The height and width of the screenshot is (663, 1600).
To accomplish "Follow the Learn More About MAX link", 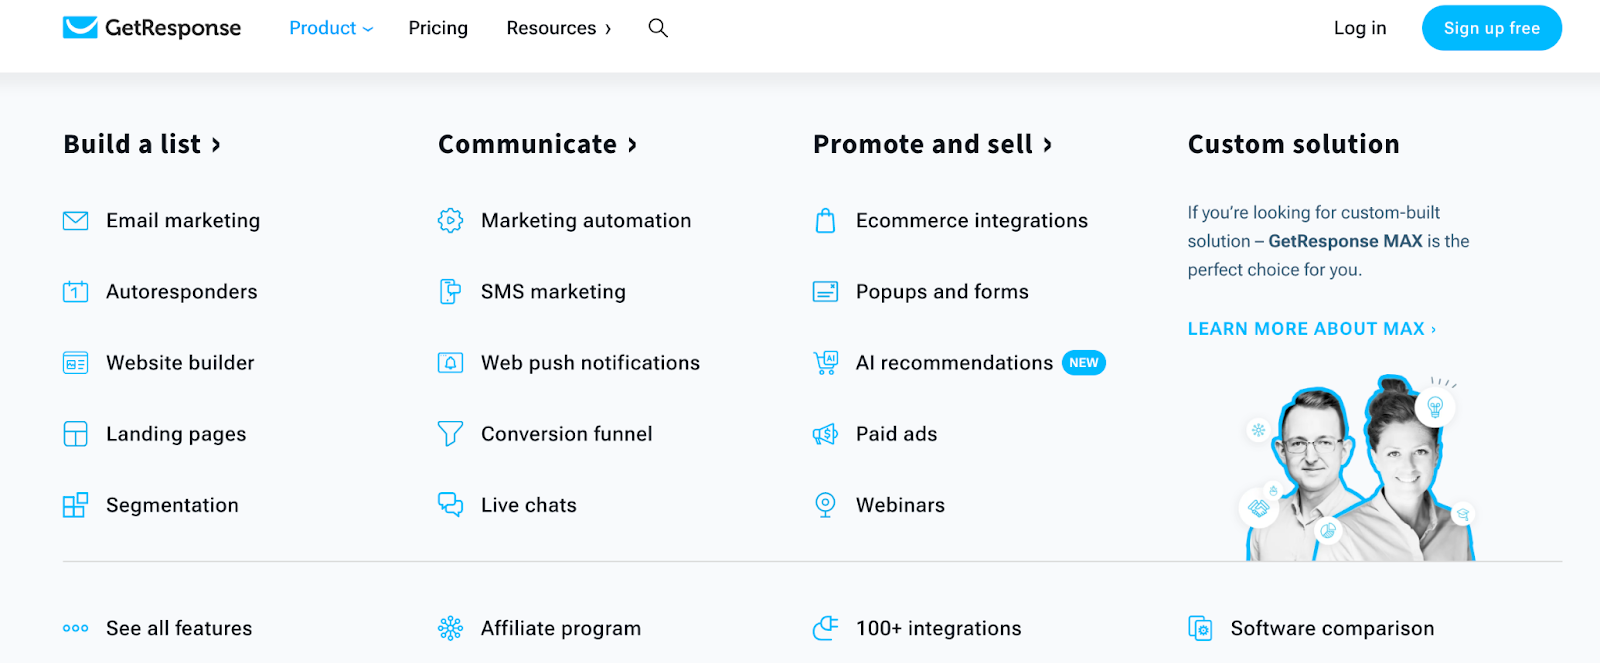I will pos(1311,329).
